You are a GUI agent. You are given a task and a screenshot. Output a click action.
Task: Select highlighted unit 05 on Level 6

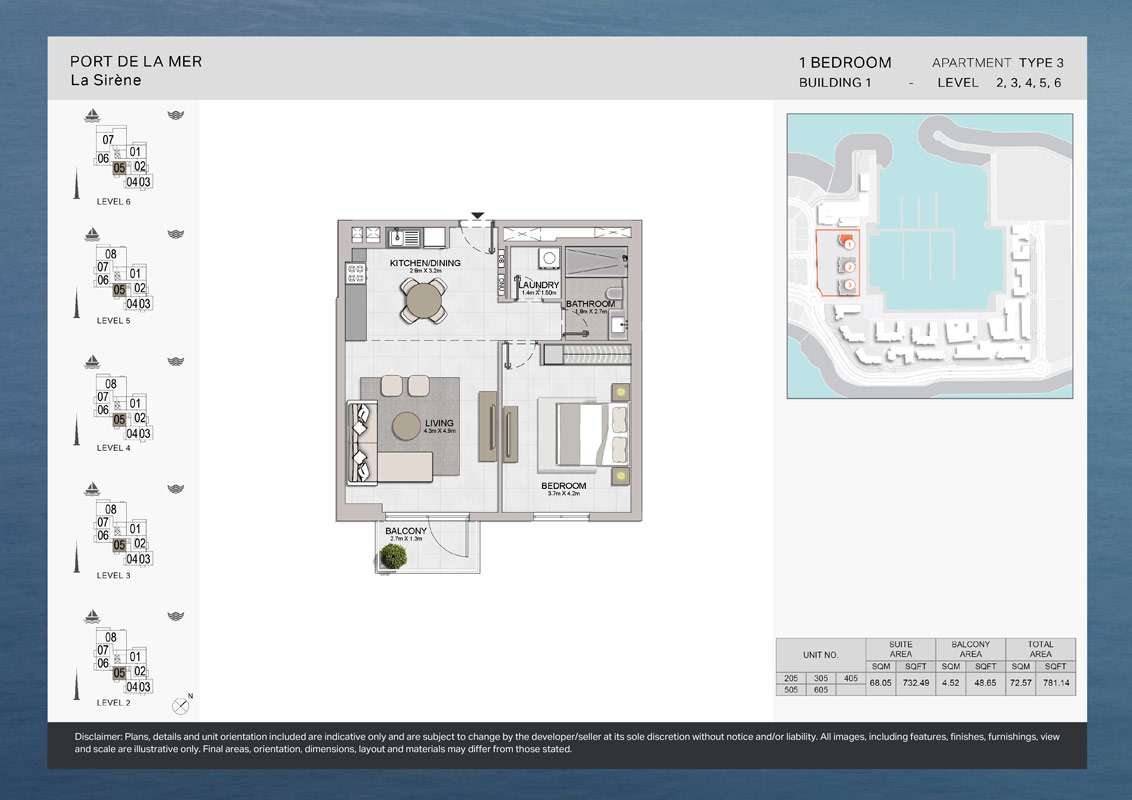tap(119, 169)
